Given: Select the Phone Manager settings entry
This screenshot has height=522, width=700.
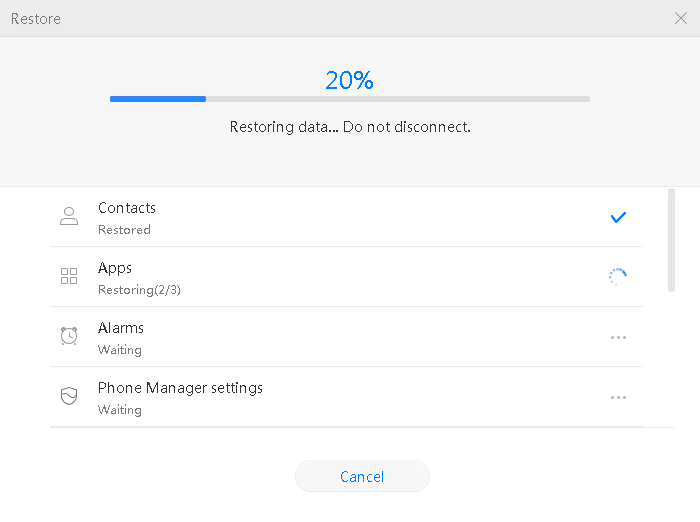Looking at the screenshot, I should tap(346, 397).
